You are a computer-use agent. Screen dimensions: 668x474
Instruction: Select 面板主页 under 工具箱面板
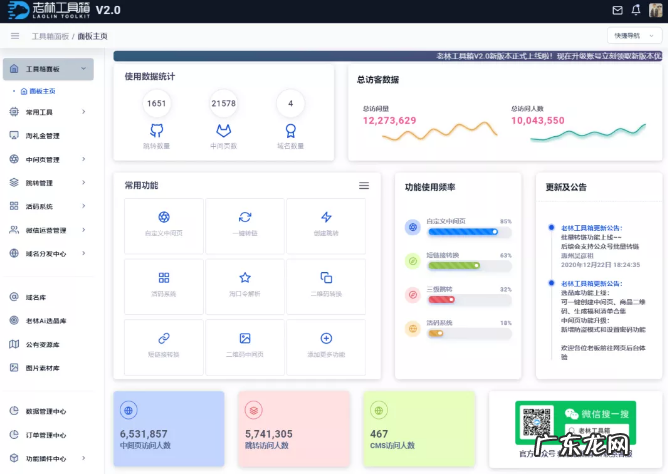click(38, 91)
